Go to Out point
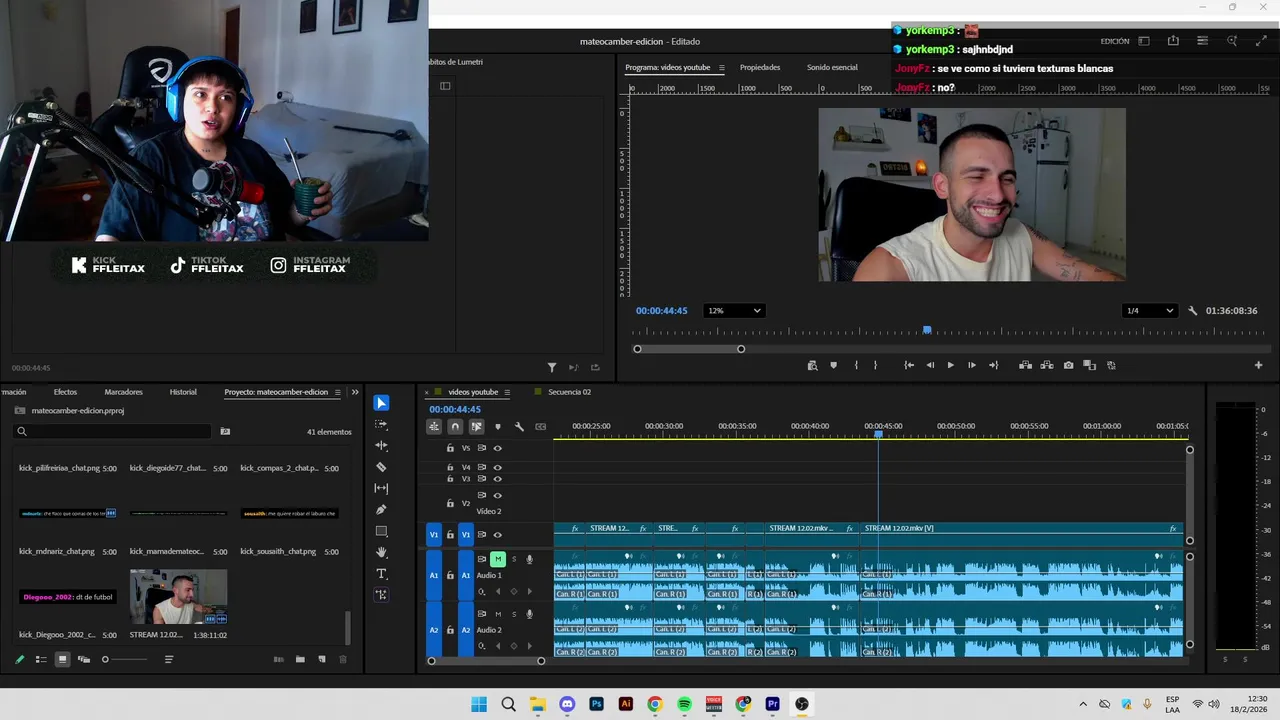 click(993, 365)
